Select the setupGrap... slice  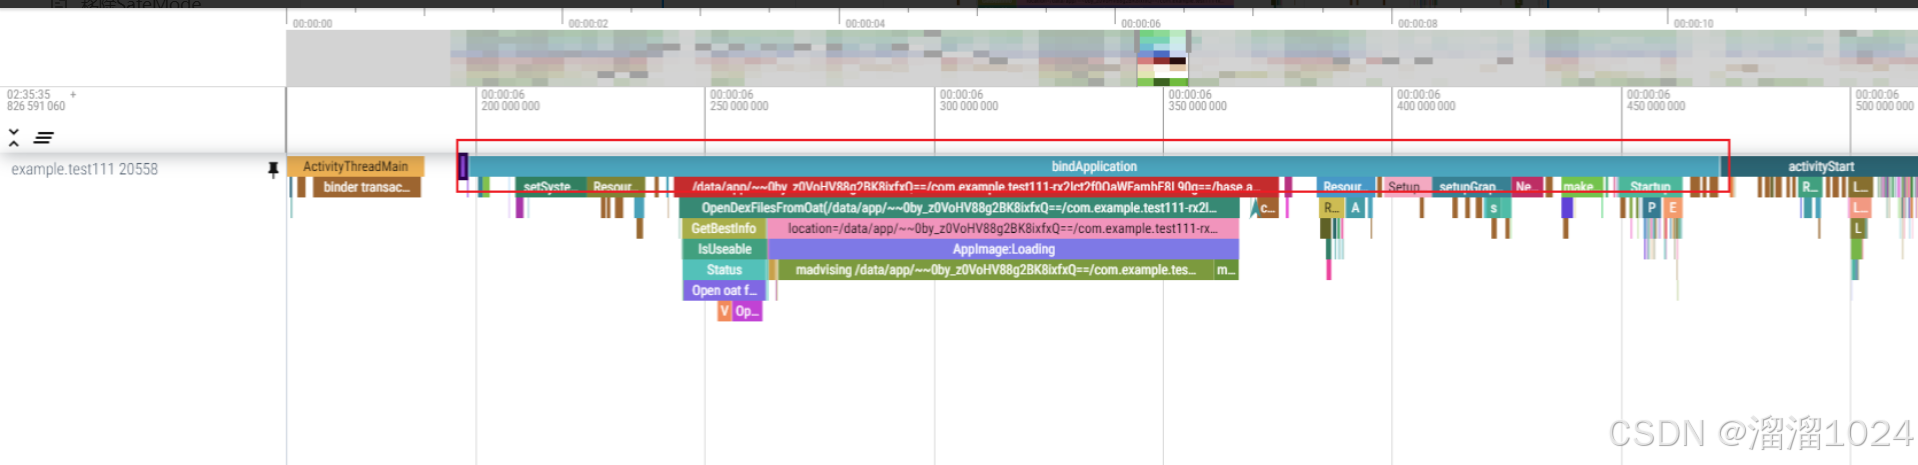[x=1470, y=187]
